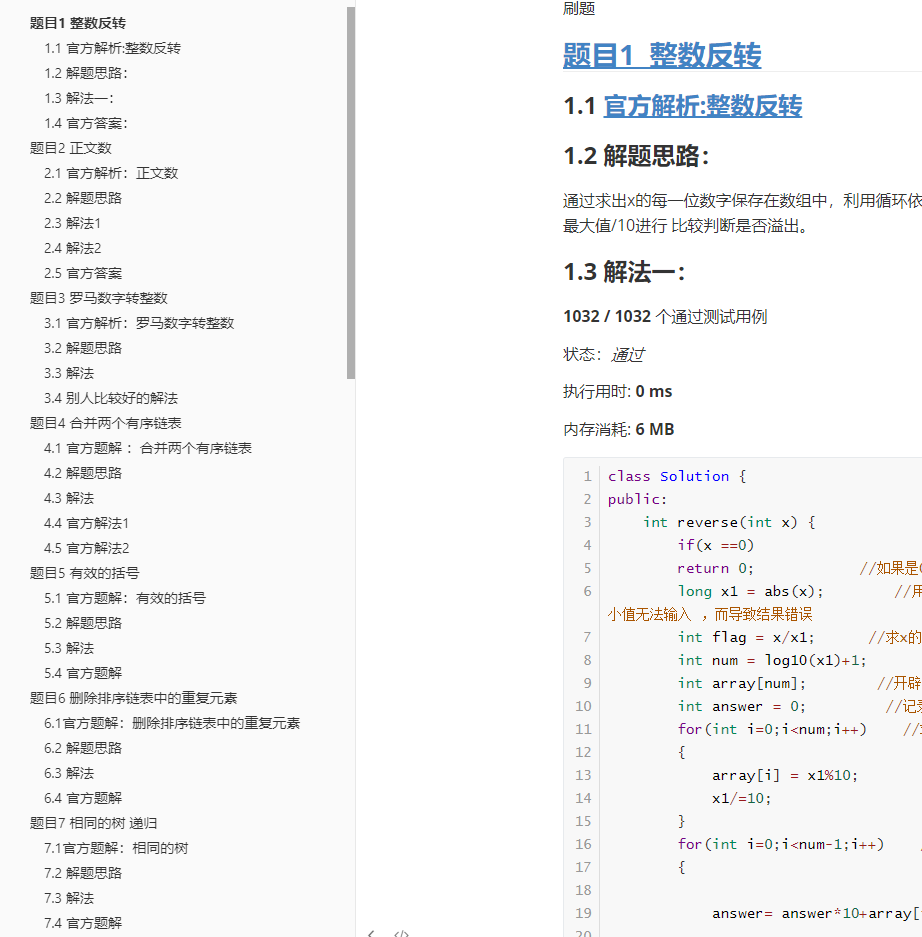The width and height of the screenshot is (922, 937).
Task: Go to 2.1 官方解析：正文数 in outline
Action: point(111,173)
